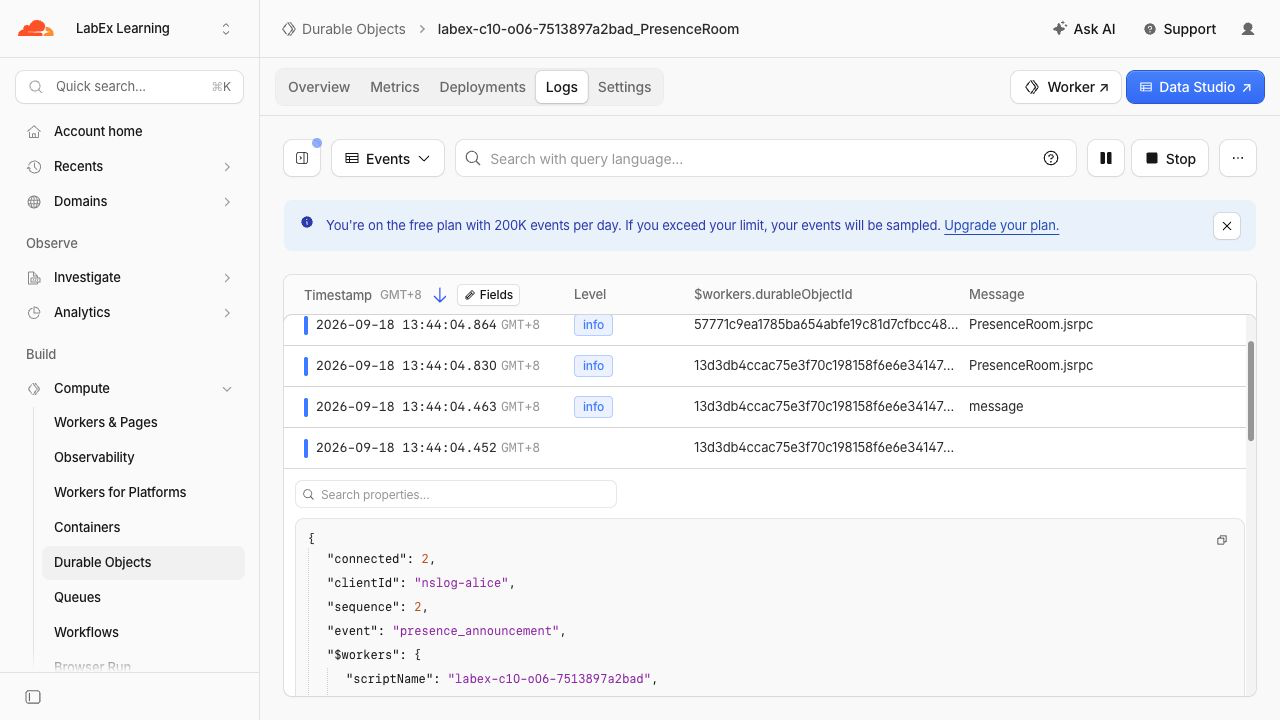The width and height of the screenshot is (1280, 720).
Task: Open Workflows under Compute
Action: pos(86,632)
